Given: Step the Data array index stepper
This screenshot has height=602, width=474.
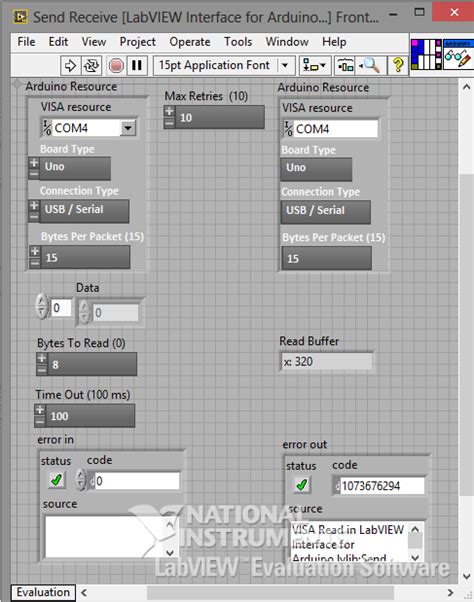Looking at the screenshot, I should coord(42,306).
